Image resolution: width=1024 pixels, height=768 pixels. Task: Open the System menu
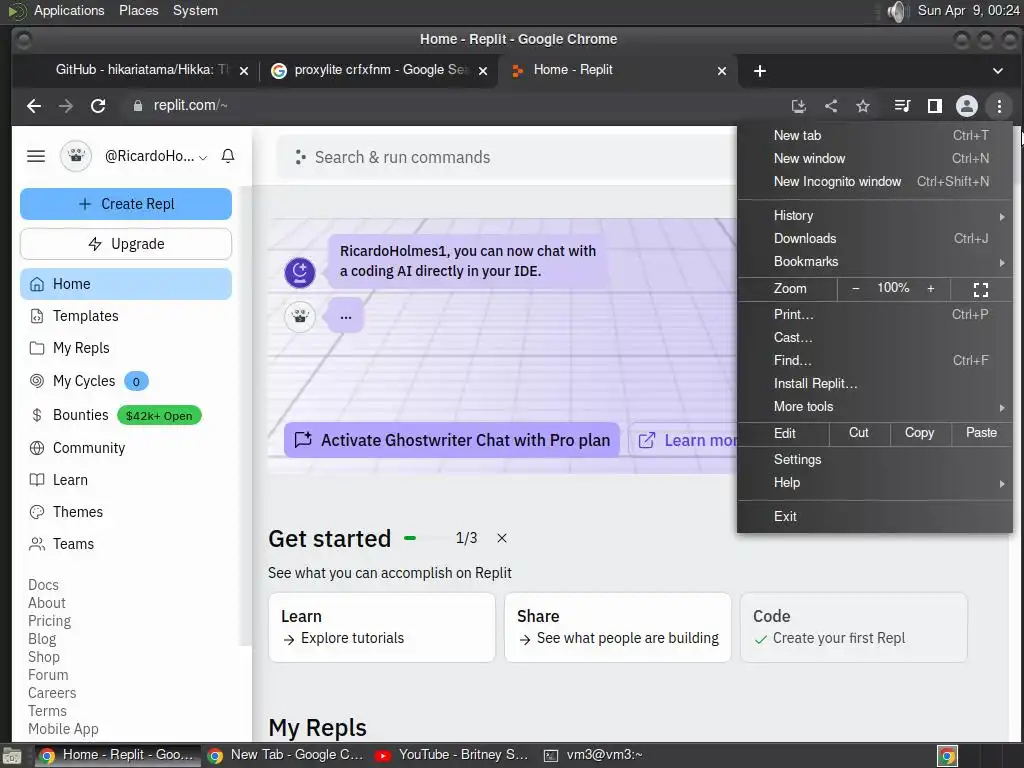tap(195, 10)
